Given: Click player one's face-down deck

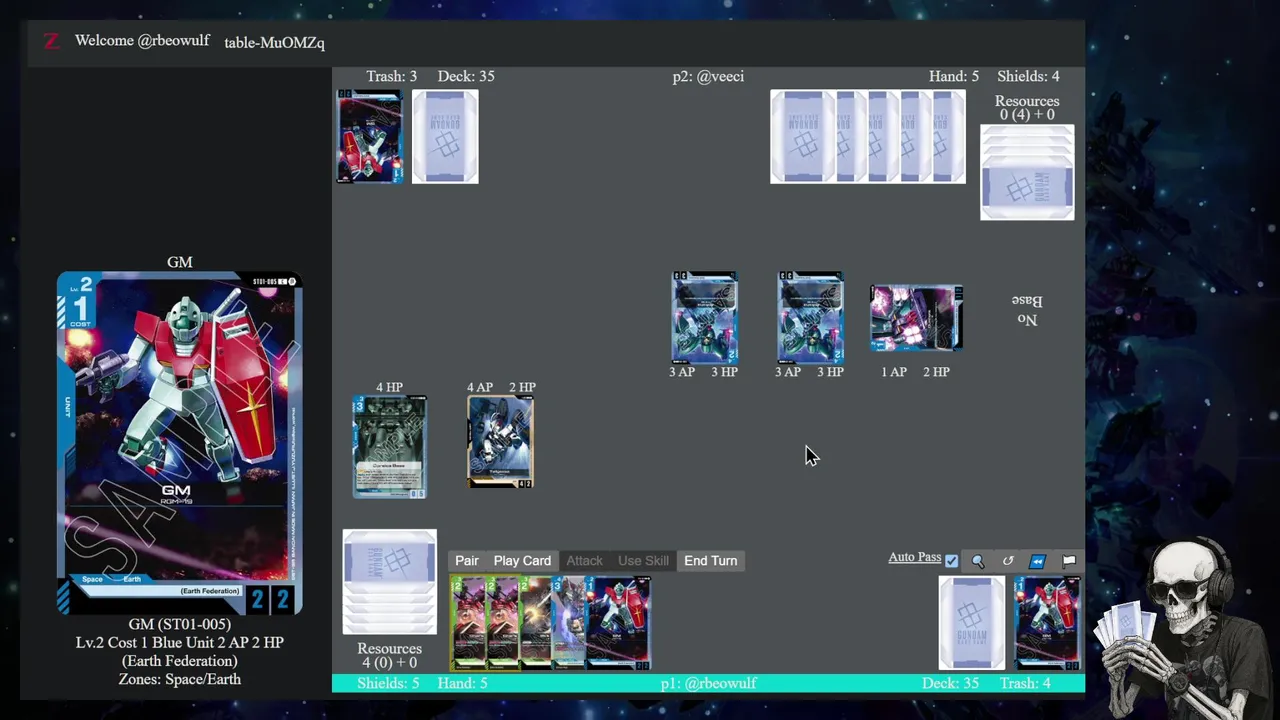Looking at the screenshot, I should click(x=972, y=622).
